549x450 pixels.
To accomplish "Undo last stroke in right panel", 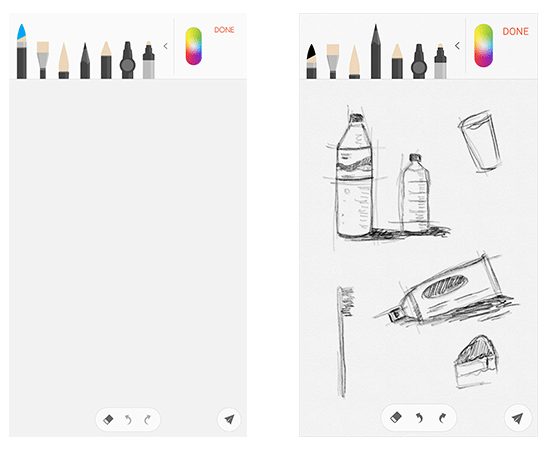I will click(x=419, y=417).
